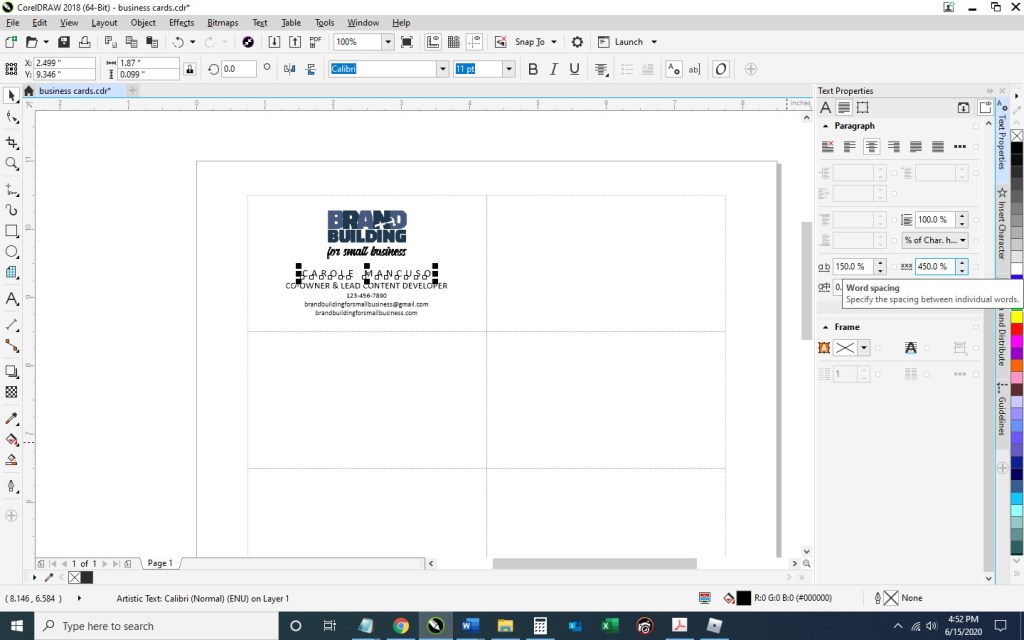Screen dimensions: 1024x640
Task: Open the Calibri font list dropdown
Action: pos(442,69)
